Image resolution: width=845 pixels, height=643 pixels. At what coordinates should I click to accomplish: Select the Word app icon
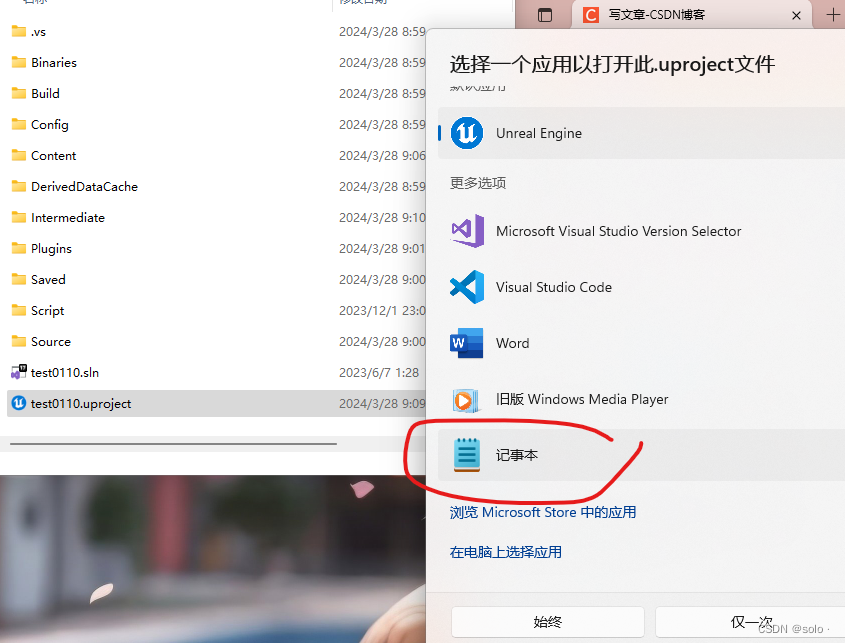point(467,343)
